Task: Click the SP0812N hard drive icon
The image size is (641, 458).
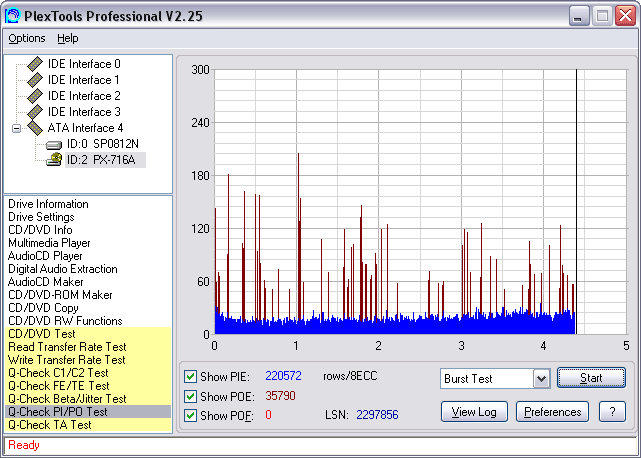Action: (x=54, y=144)
